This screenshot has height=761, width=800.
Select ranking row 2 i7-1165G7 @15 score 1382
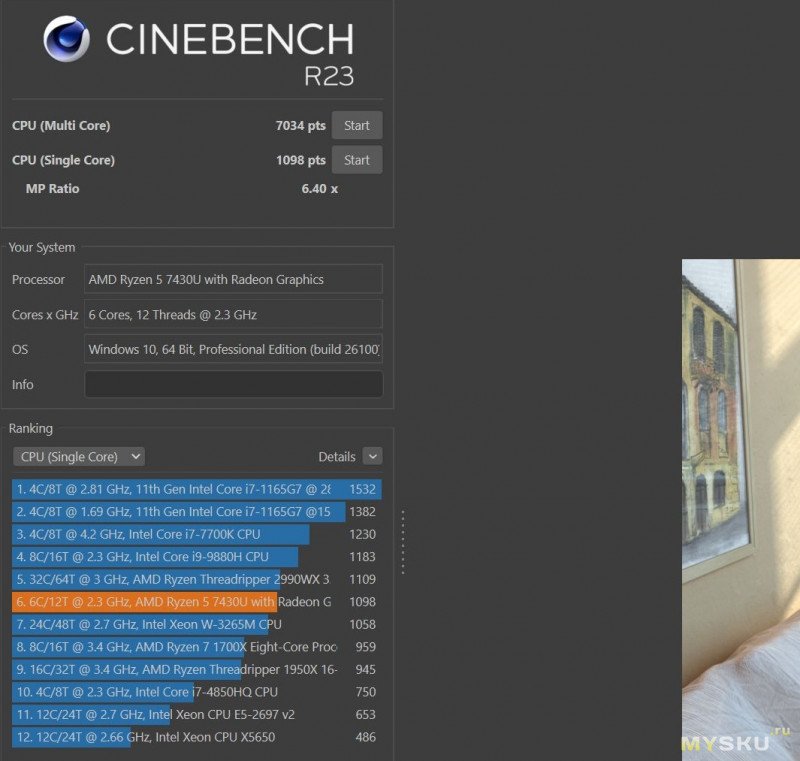coord(197,512)
